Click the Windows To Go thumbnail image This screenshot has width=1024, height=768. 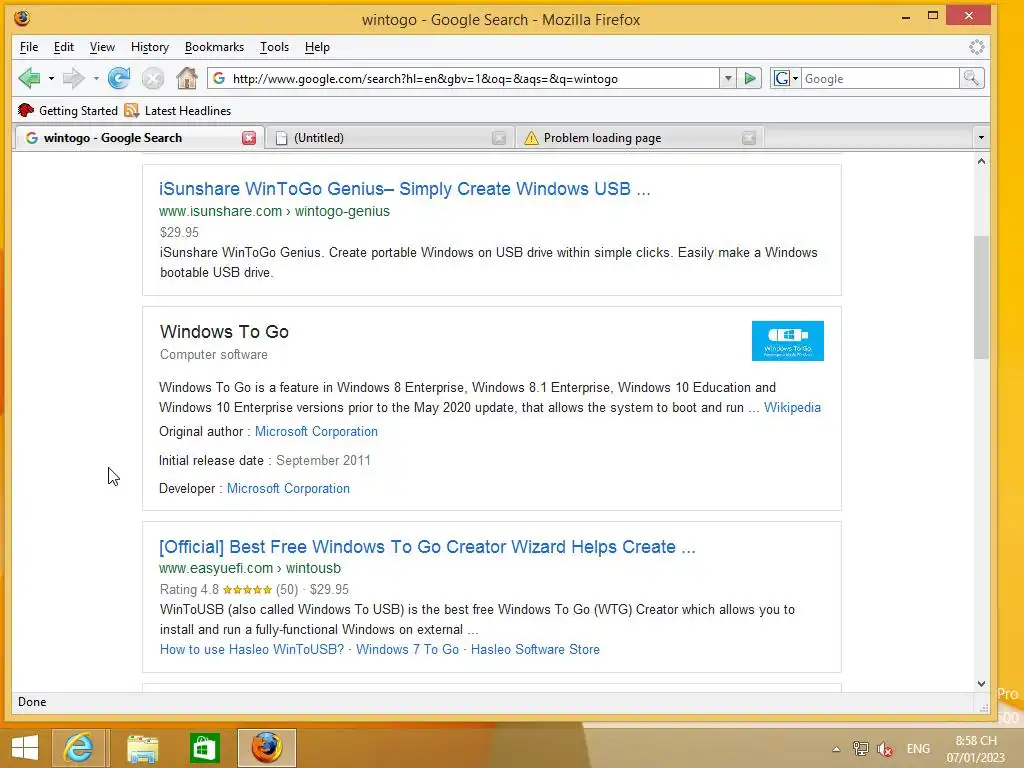pyautogui.click(x=788, y=340)
